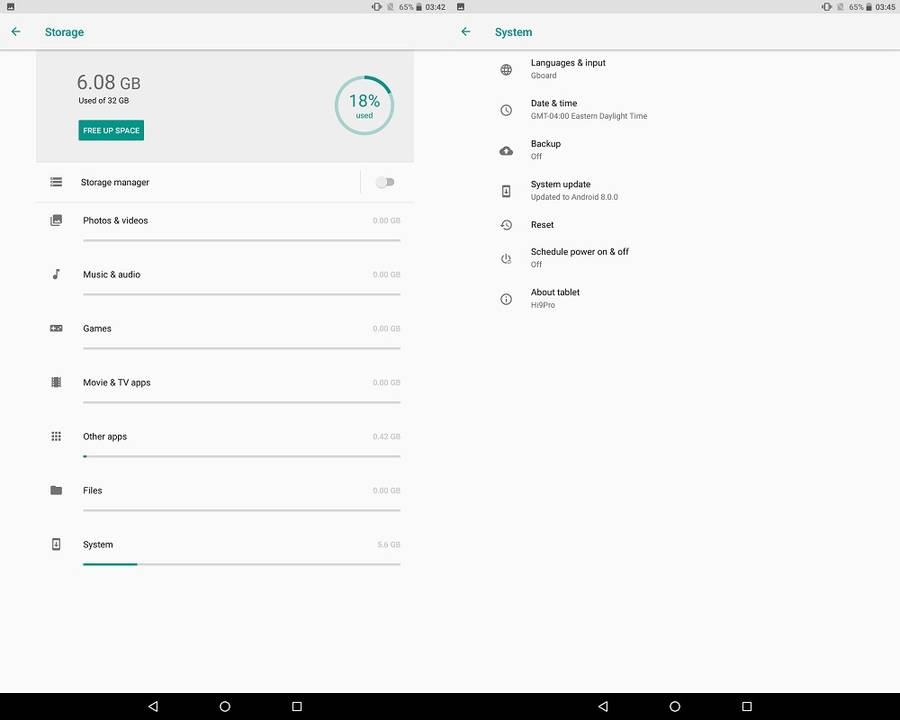This screenshot has height=720, width=900.
Task: Click the Date & time clock icon
Action: click(x=506, y=110)
